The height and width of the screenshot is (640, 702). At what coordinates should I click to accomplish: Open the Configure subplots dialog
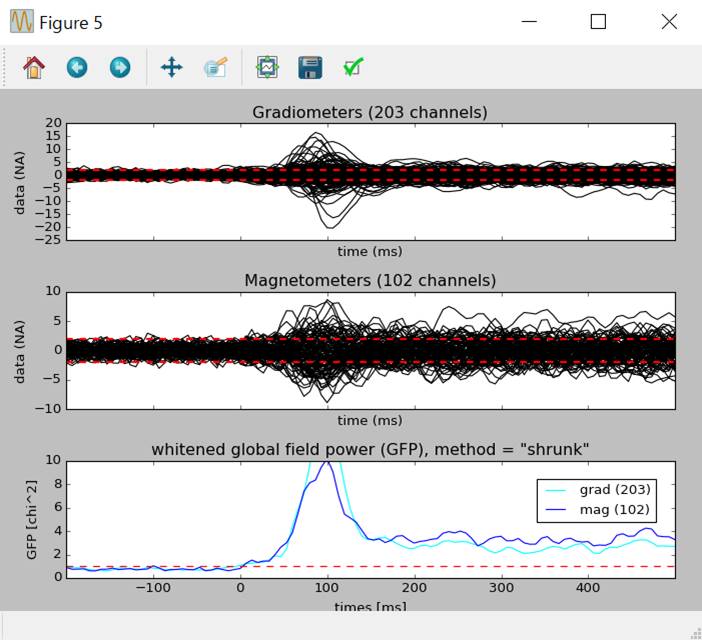click(267, 67)
